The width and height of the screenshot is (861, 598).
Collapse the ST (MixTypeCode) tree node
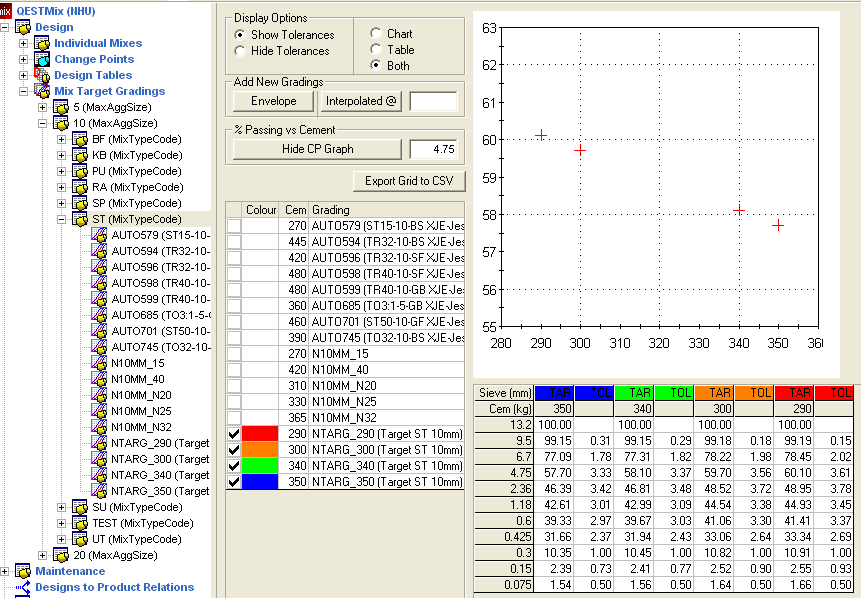click(62, 219)
